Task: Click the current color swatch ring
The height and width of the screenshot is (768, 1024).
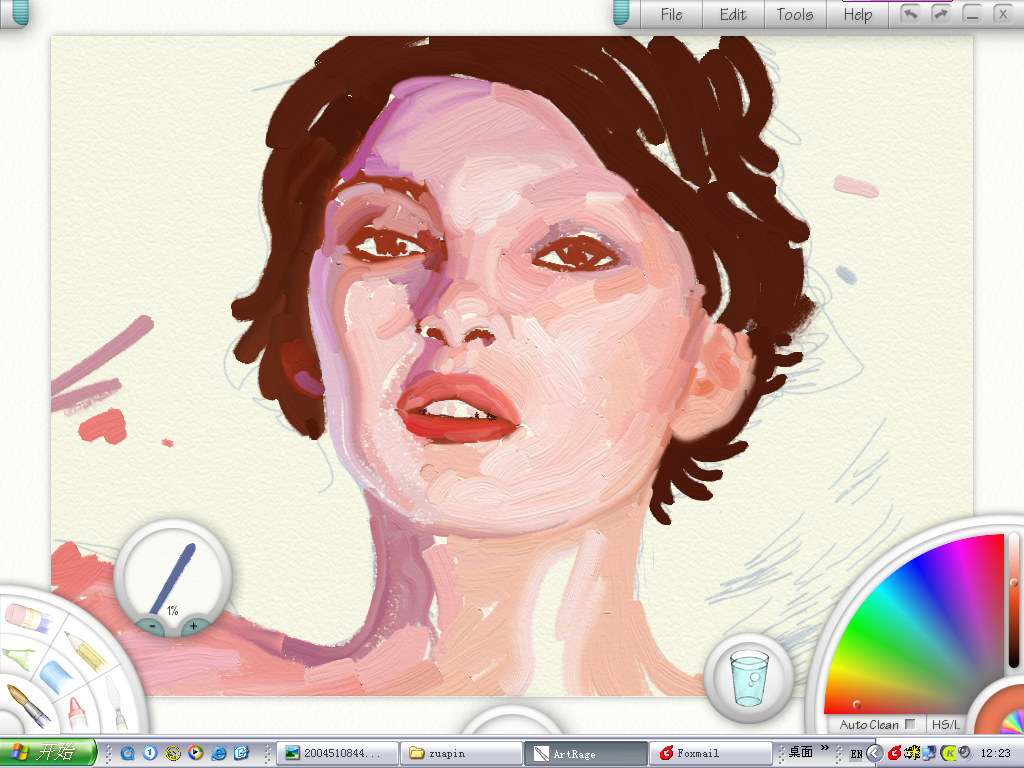Action: [x=999, y=709]
